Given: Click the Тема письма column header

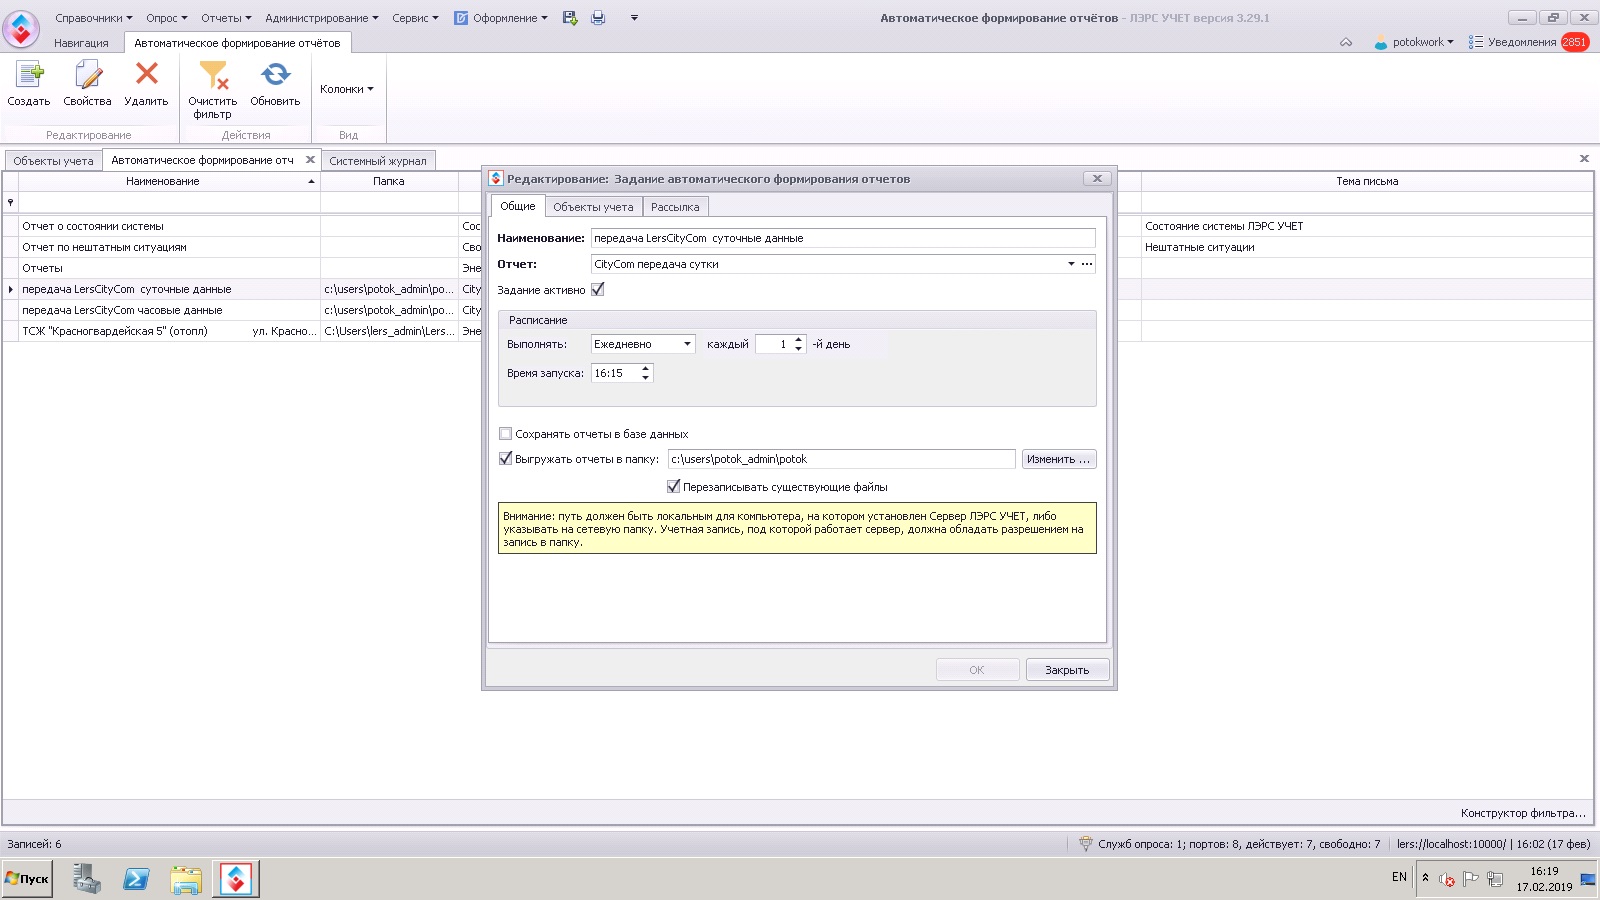Looking at the screenshot, I should (1367, 181).
